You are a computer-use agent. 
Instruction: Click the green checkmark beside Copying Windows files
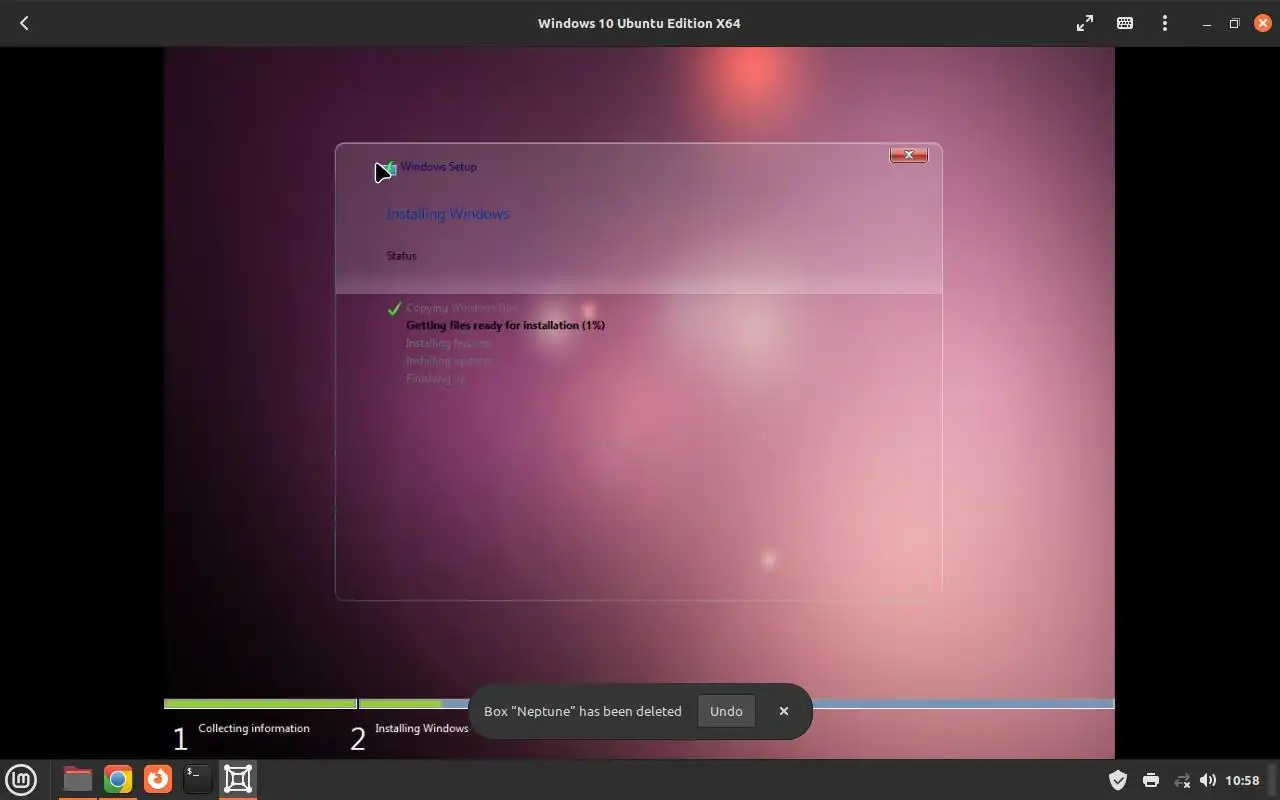tap(394, 309)
